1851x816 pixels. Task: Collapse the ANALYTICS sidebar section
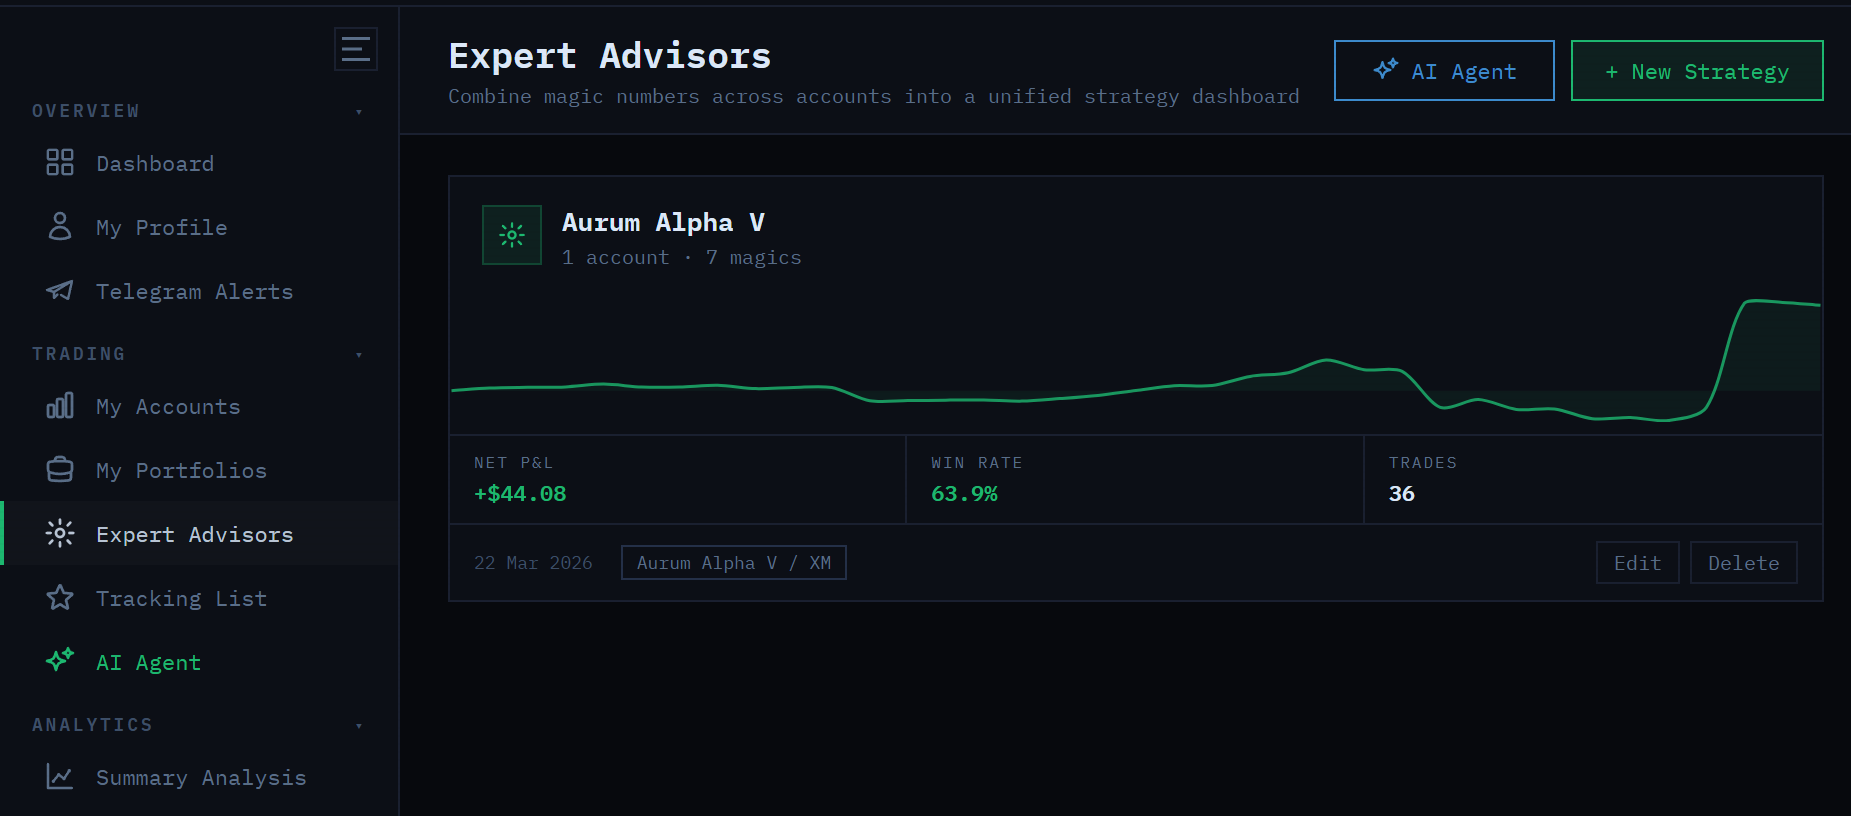pos(359,725)
